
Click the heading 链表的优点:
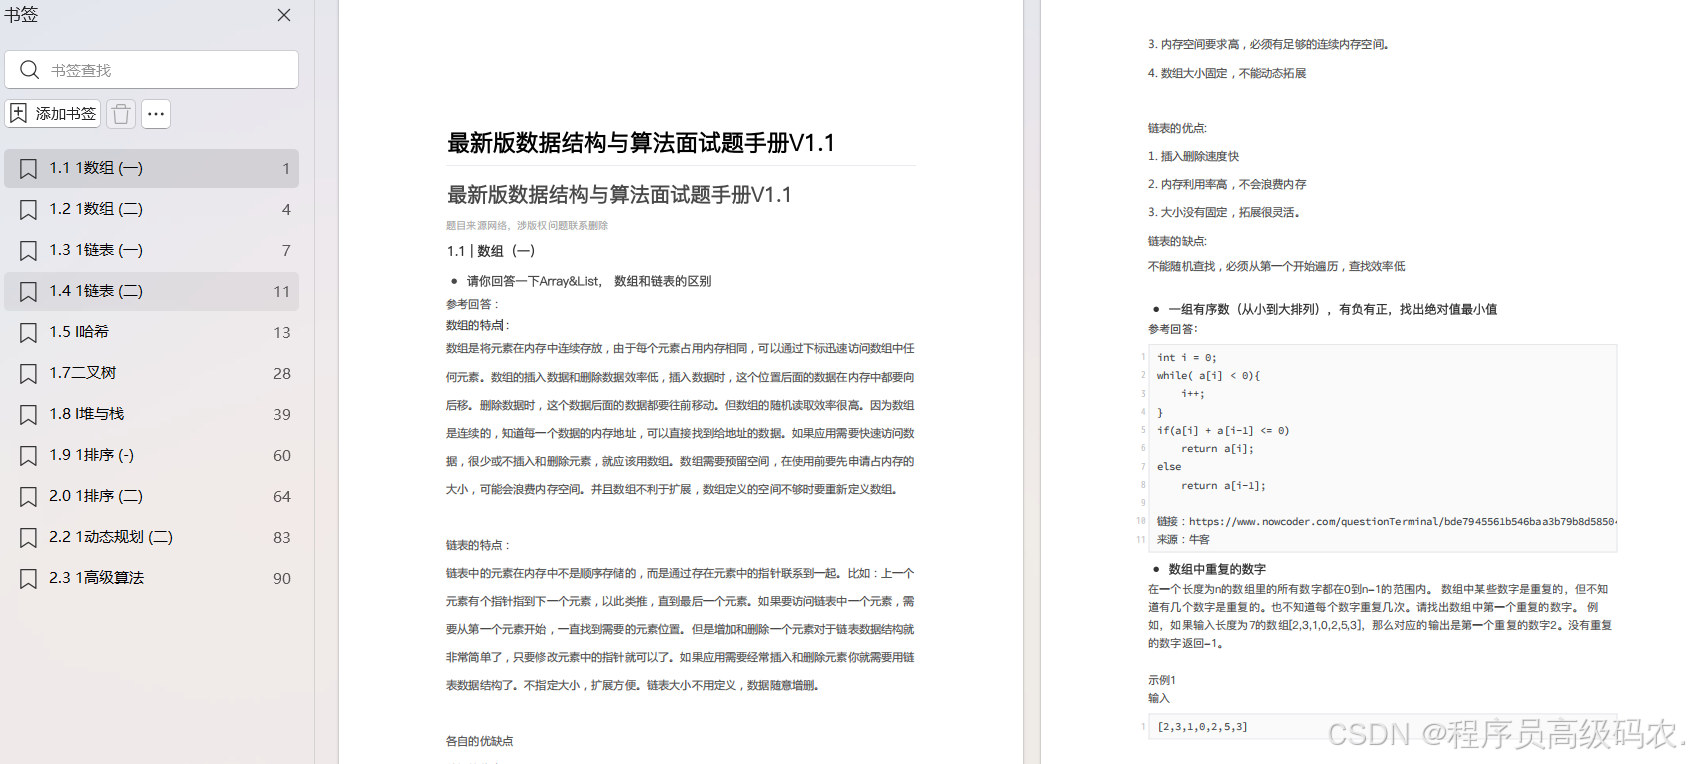click(x=1177, y=128)
